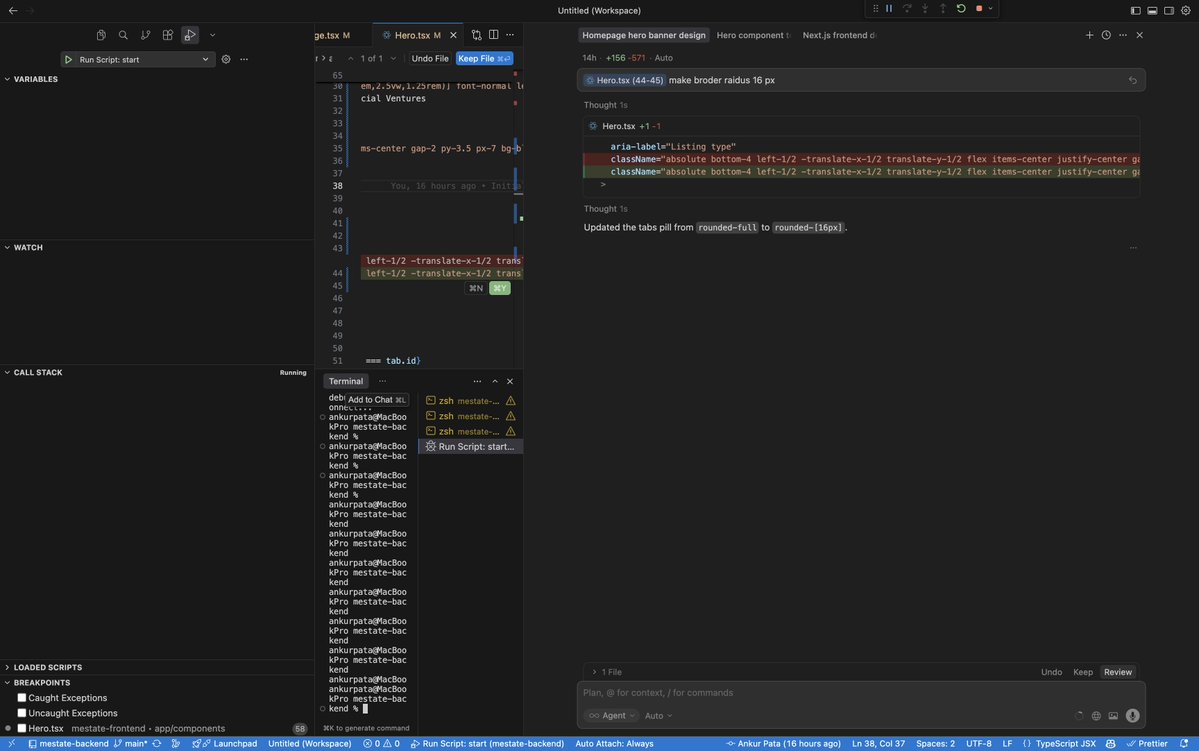Click the microphone voice input button
This screenshot has height=751, width=1199.
pyautogui.click(x=1132, y=716)
